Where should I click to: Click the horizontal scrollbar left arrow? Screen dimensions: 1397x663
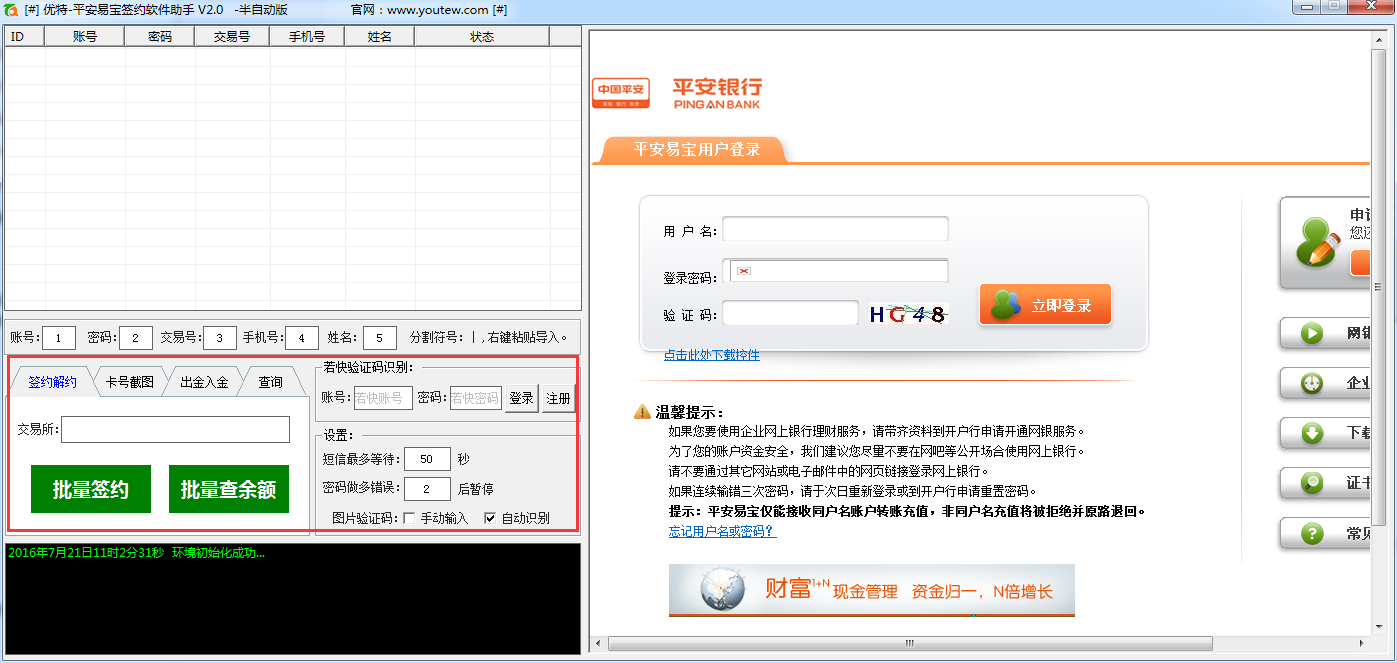pos(598,642)
